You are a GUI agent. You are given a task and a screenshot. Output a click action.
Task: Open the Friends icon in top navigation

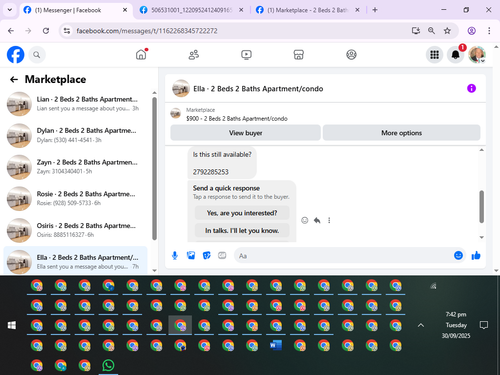coord(194,55)
